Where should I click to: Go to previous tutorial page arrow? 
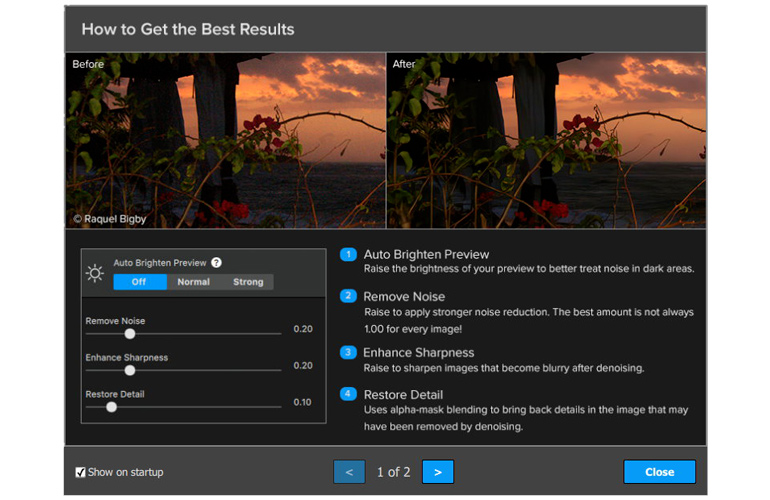click(x=349, y=472)
